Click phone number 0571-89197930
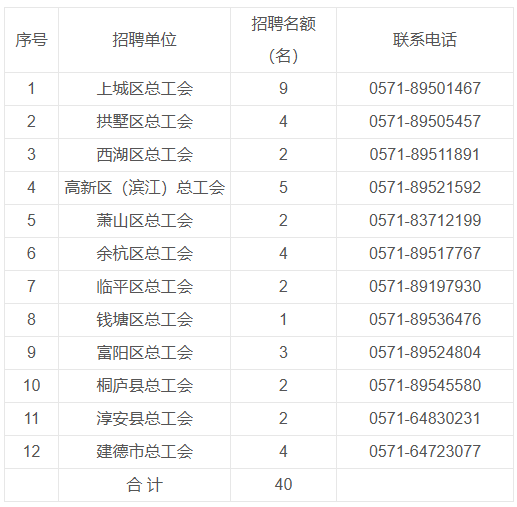Screen dimensions: 517x507 pos(425,286)
